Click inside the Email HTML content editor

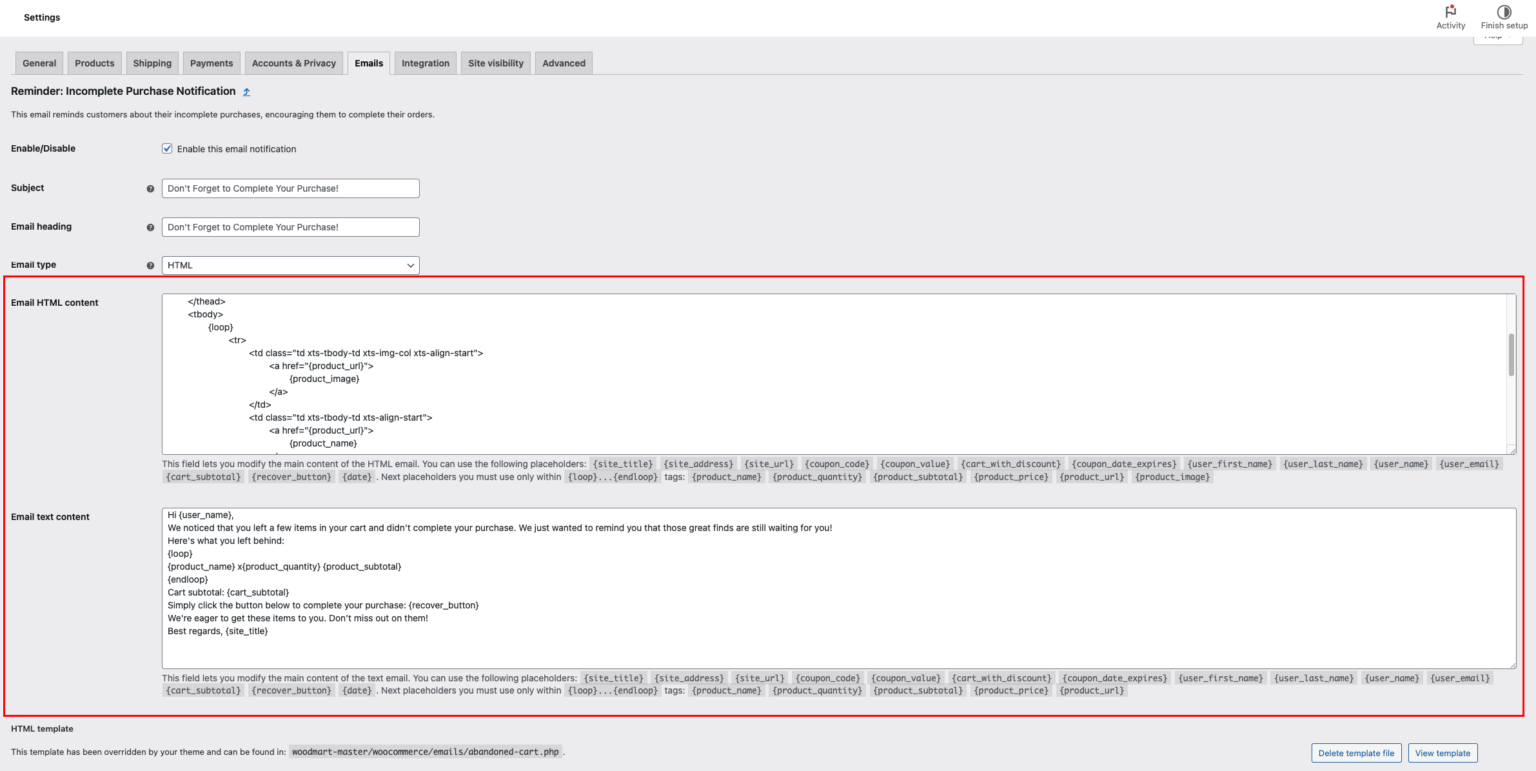[838, 374]
